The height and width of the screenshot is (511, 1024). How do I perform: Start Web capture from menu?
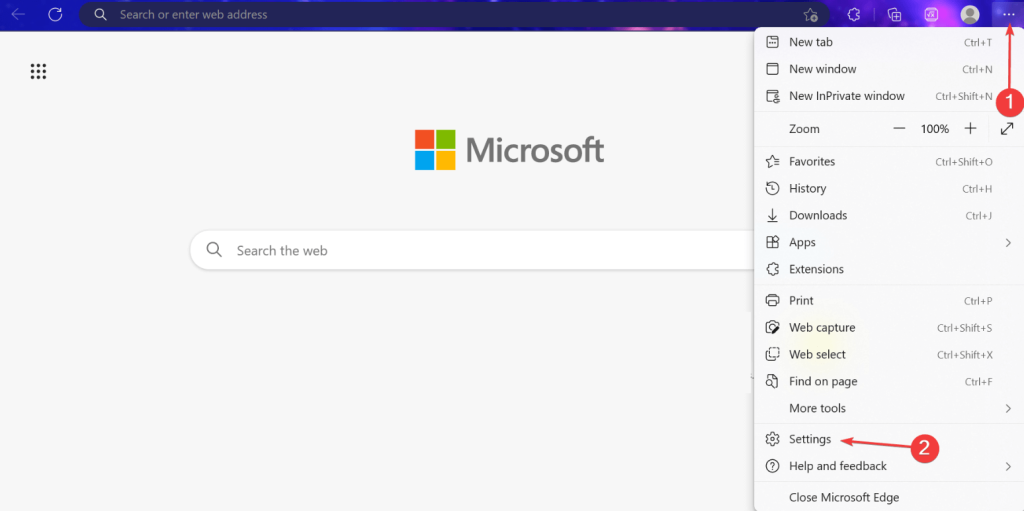[889, 327]
